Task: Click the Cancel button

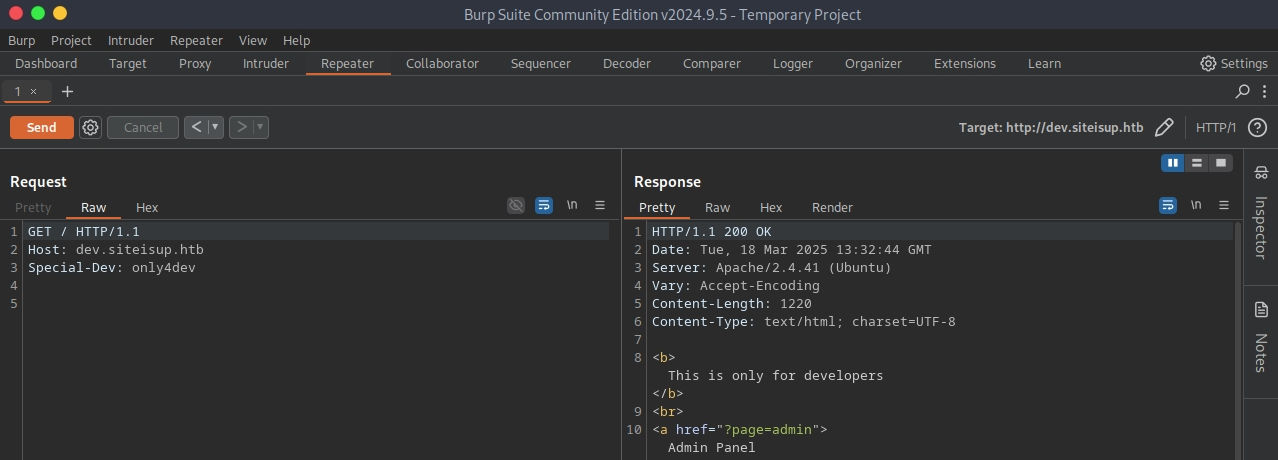Action: (x=143, y=127)
